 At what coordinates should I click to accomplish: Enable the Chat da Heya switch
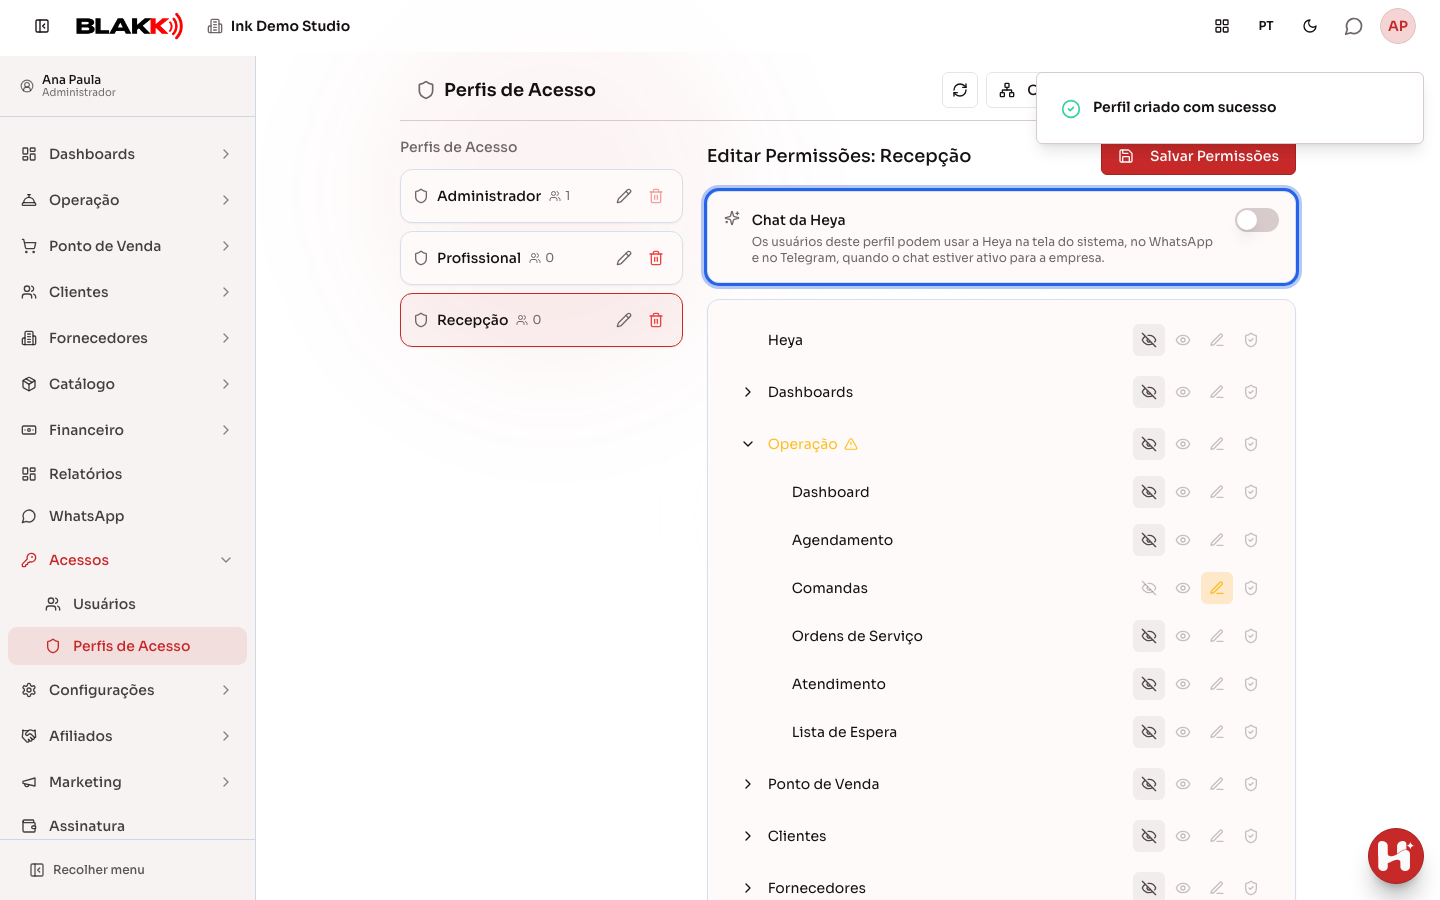point(1257,220)
